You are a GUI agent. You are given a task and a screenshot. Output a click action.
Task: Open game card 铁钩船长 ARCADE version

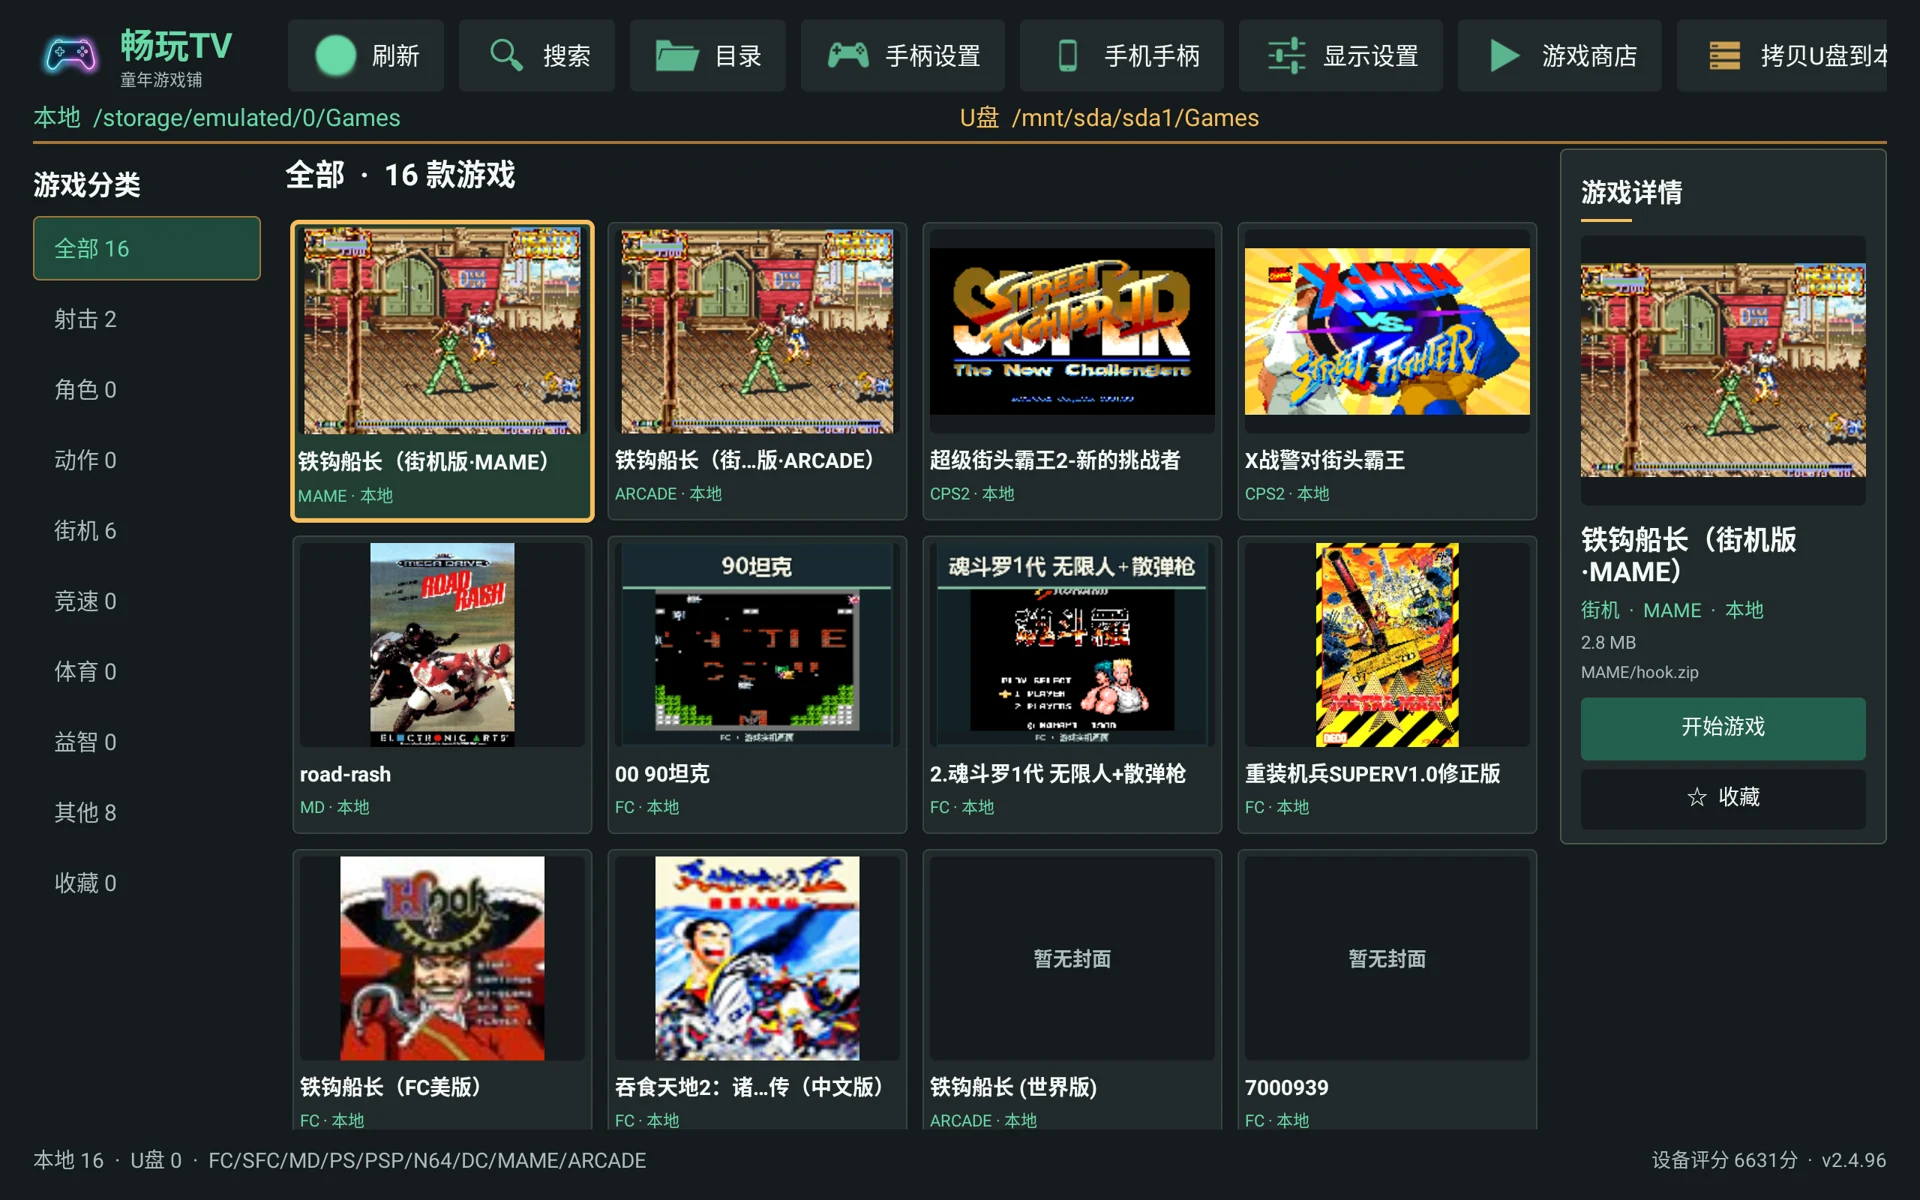tap(757, 371)
